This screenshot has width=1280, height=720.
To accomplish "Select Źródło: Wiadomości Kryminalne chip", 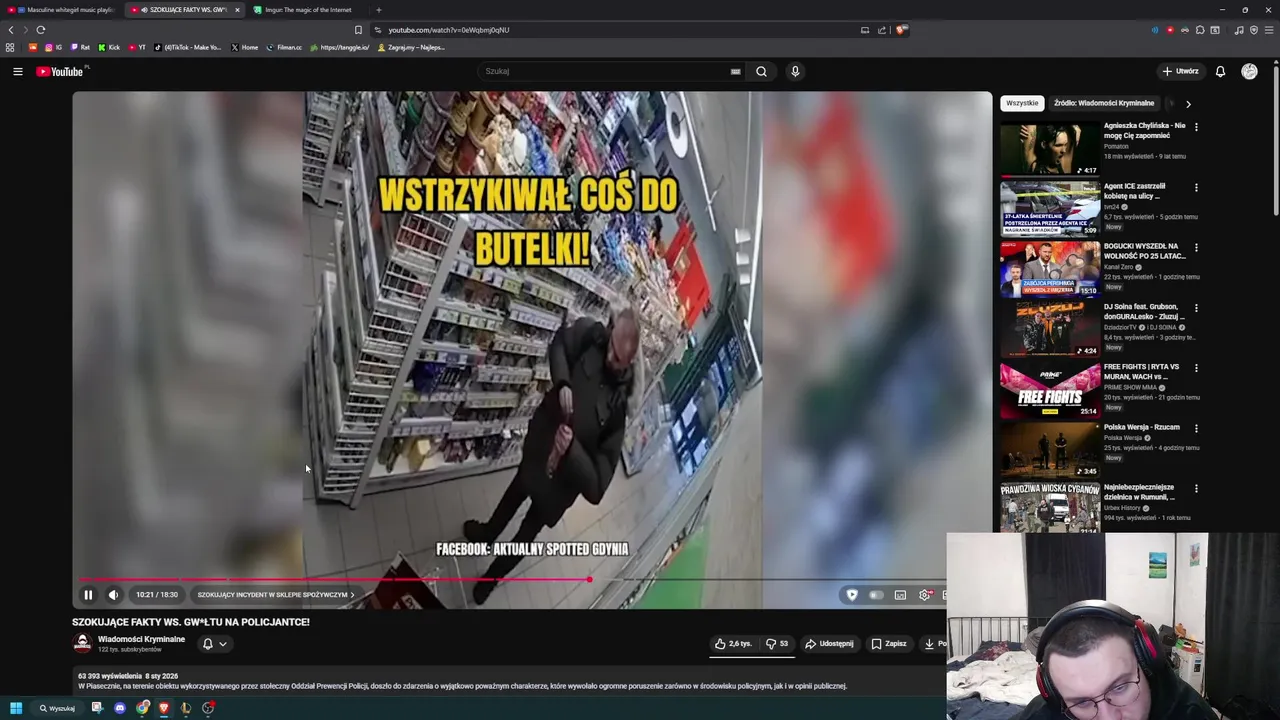I will tap(1104, 103).
